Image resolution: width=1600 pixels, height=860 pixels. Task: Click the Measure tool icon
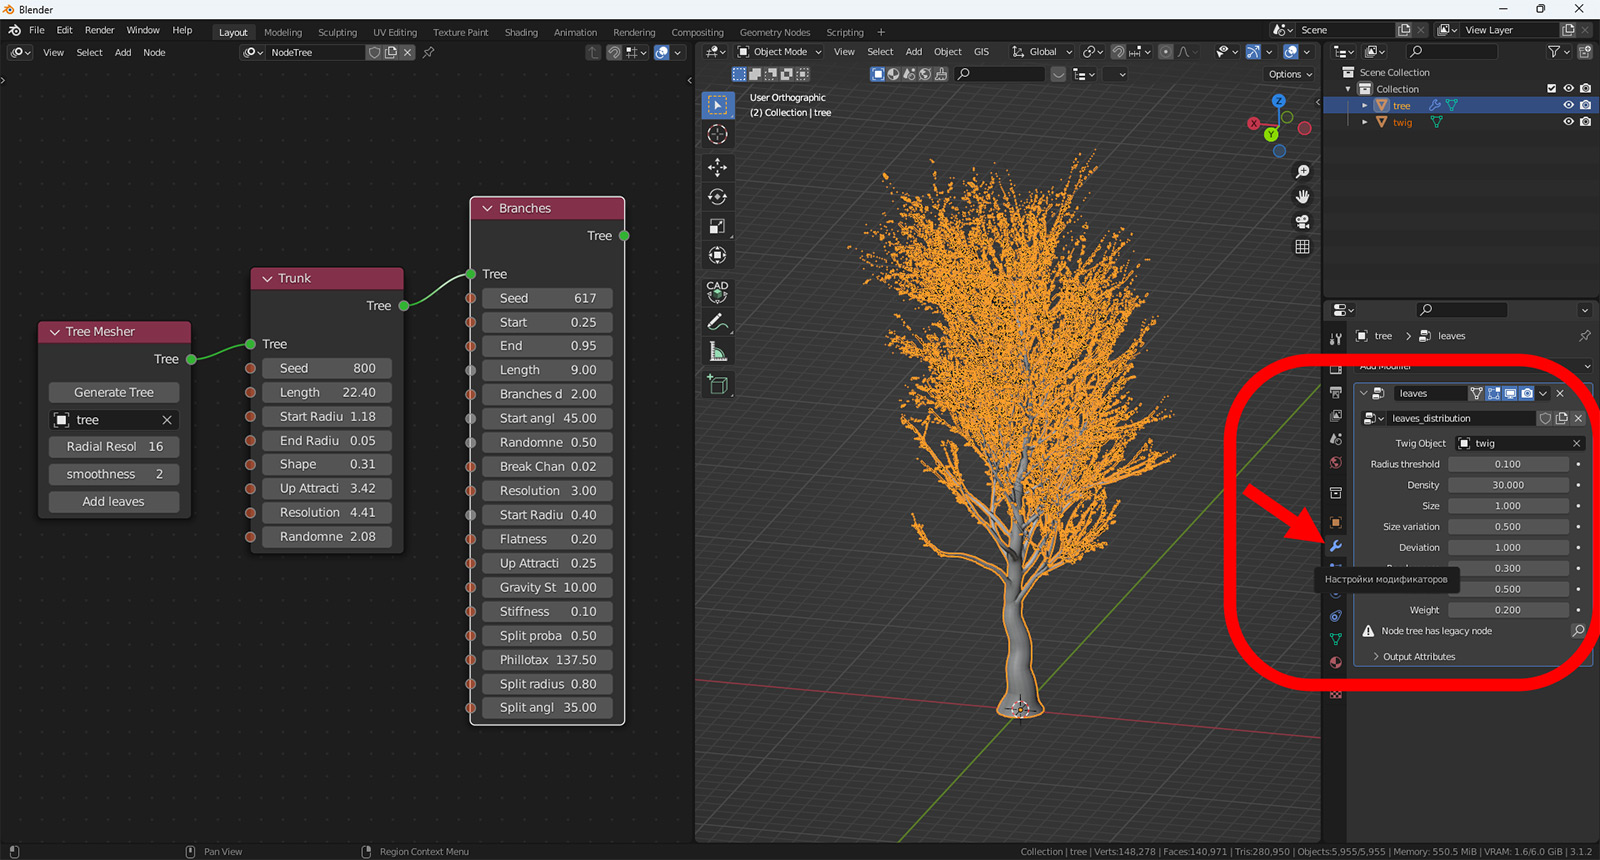(717, 352)
